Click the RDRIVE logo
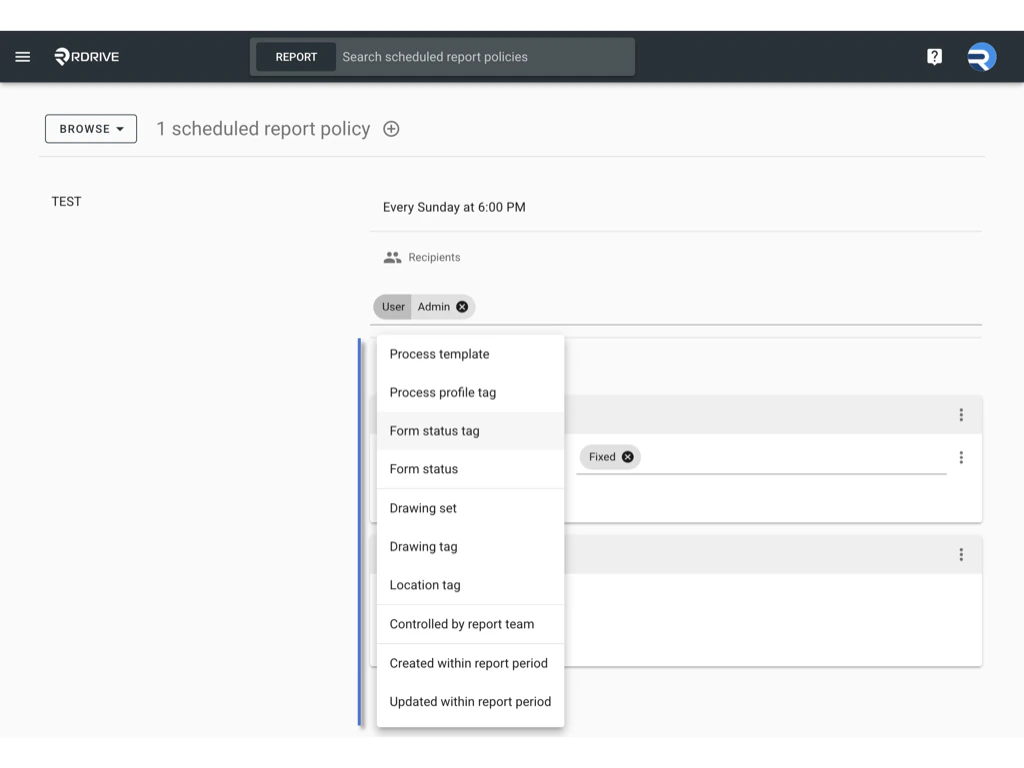This screenshot has height=768, width=1024. tap(85, 56)
